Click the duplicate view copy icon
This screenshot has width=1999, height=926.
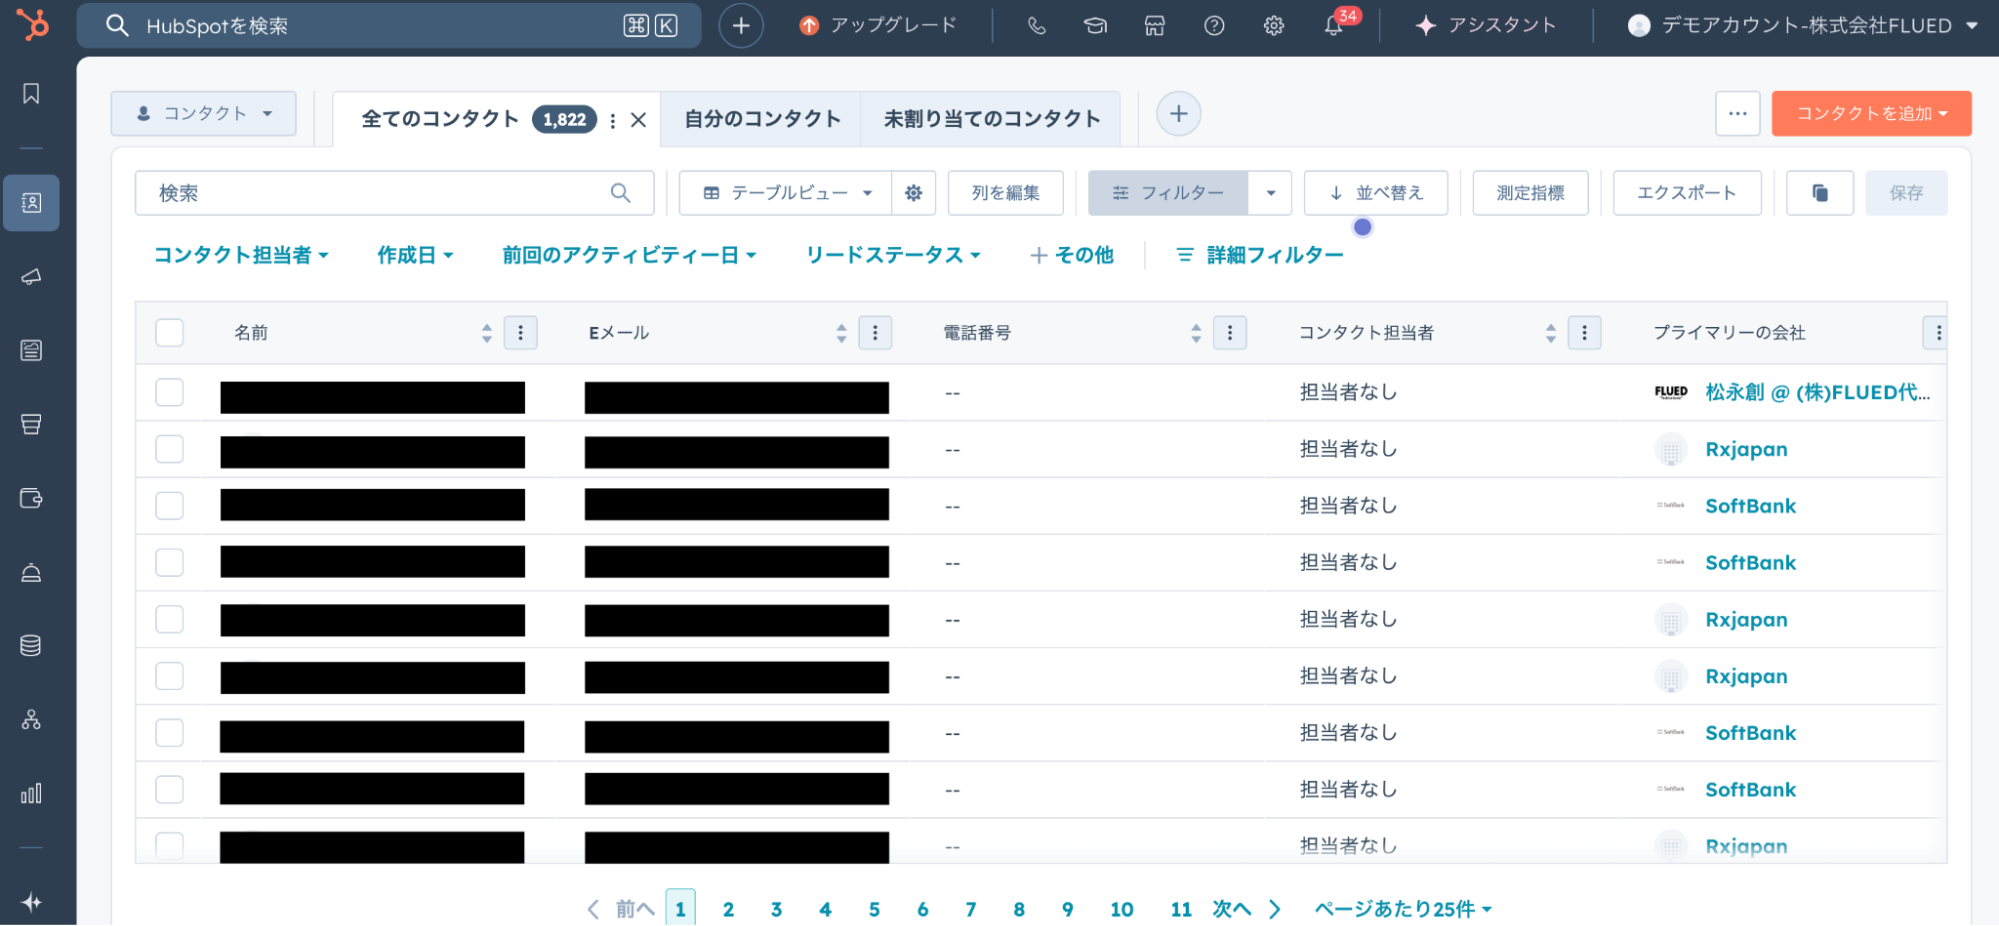pos(1819,193)
